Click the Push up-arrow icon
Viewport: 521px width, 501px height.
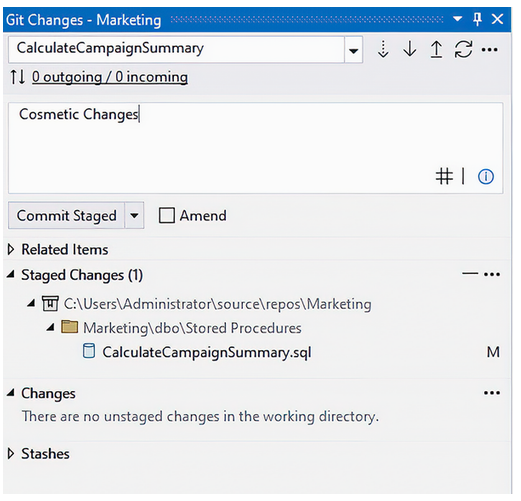pos(436,49)
